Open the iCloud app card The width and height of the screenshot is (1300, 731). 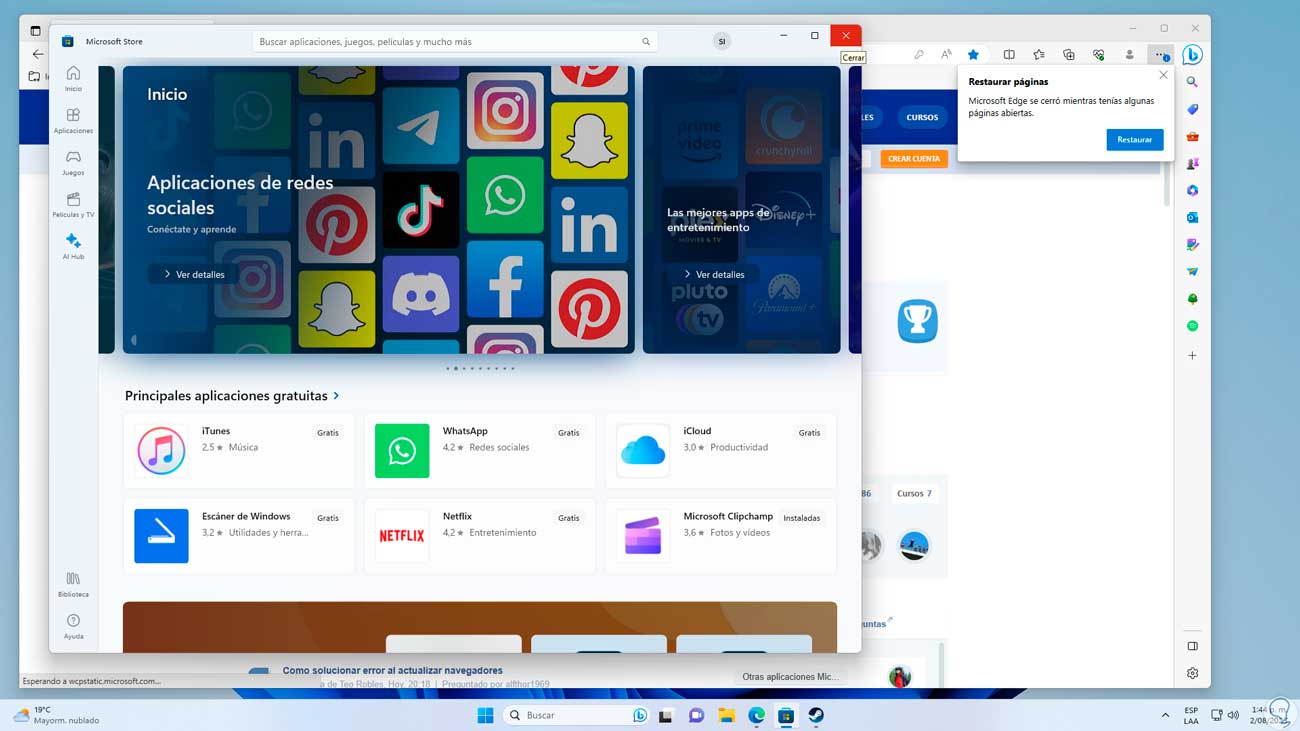point(721,451)
